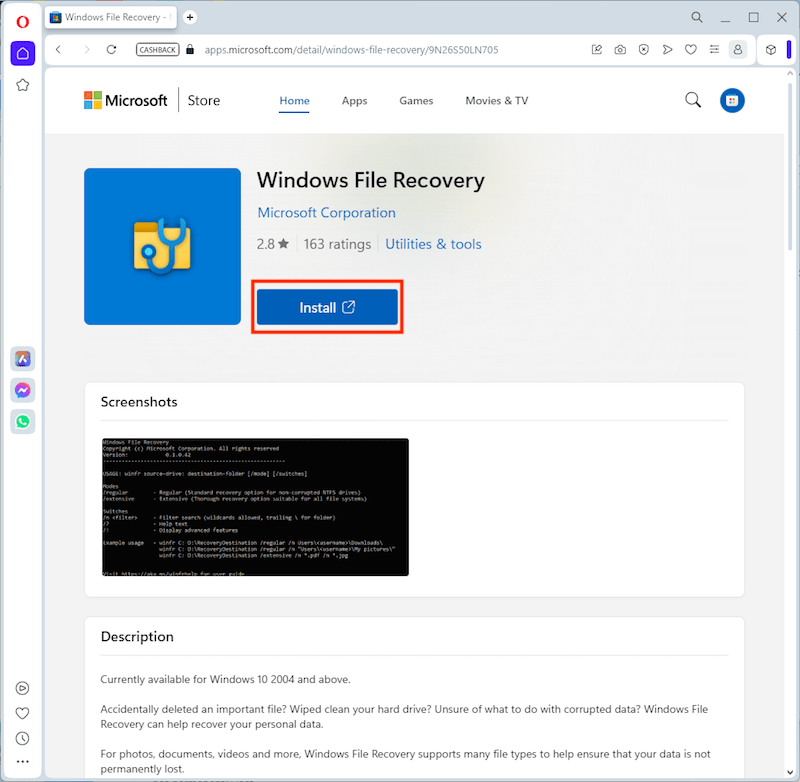Open Easy Setup settings panel
The image size is (800, 782).
click(713, 49)
